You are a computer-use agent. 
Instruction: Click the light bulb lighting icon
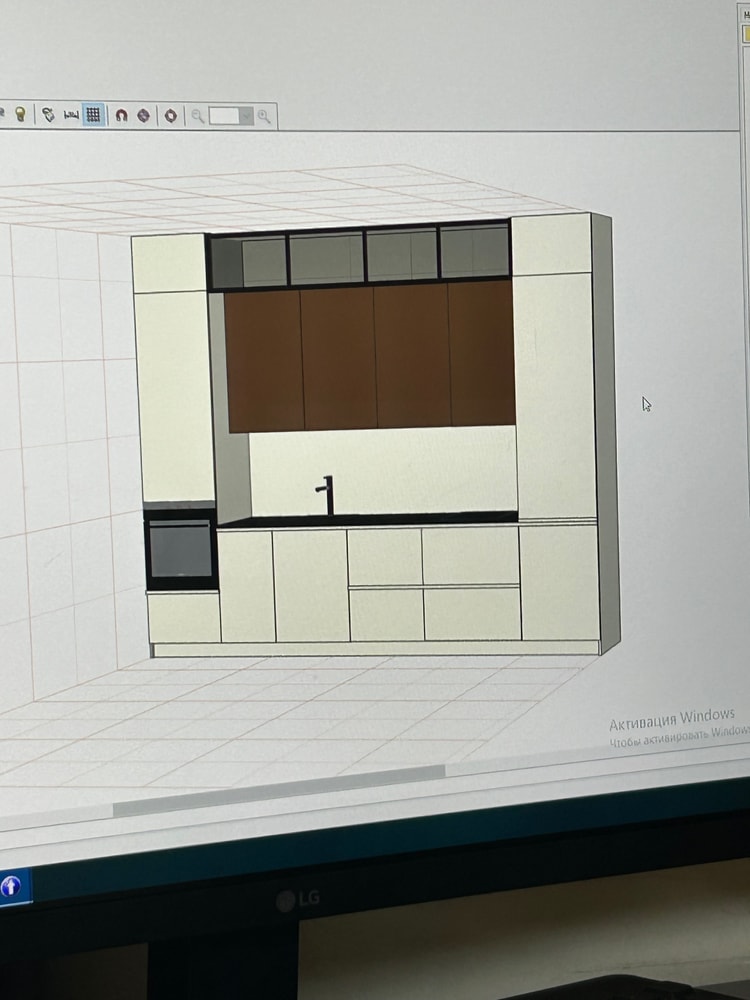pyautogui.click(x=19, y=114)
